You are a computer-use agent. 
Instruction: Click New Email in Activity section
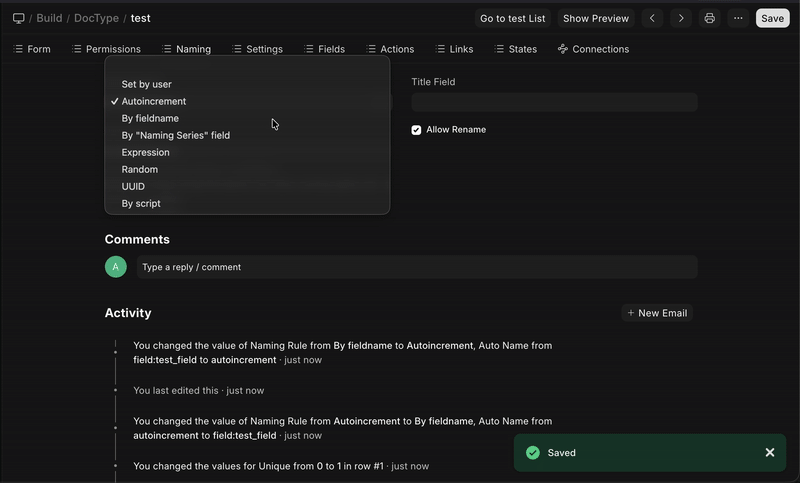click(657, 313)
